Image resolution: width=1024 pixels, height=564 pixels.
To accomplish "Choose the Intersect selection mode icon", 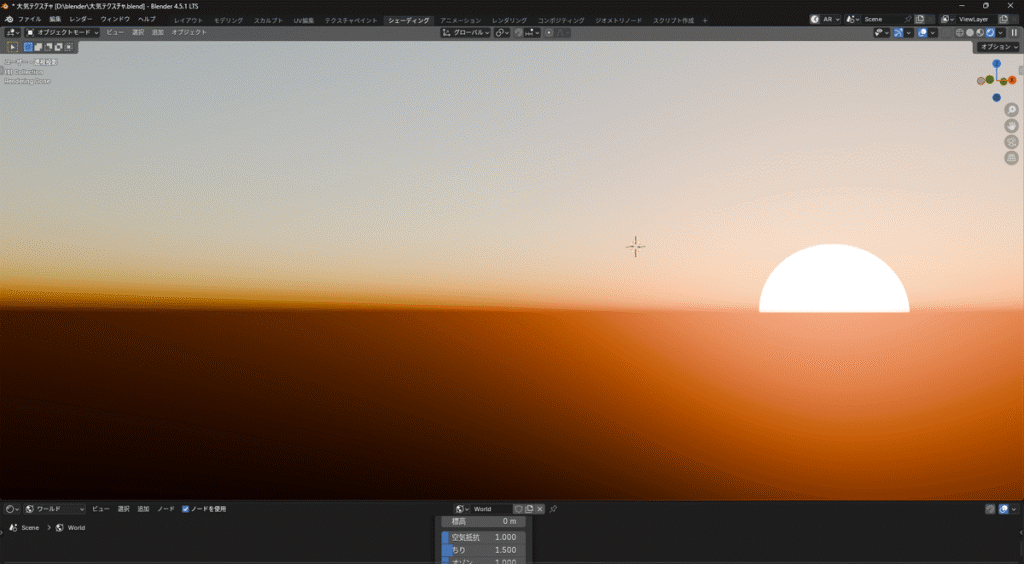I will [x=69, y=47].
